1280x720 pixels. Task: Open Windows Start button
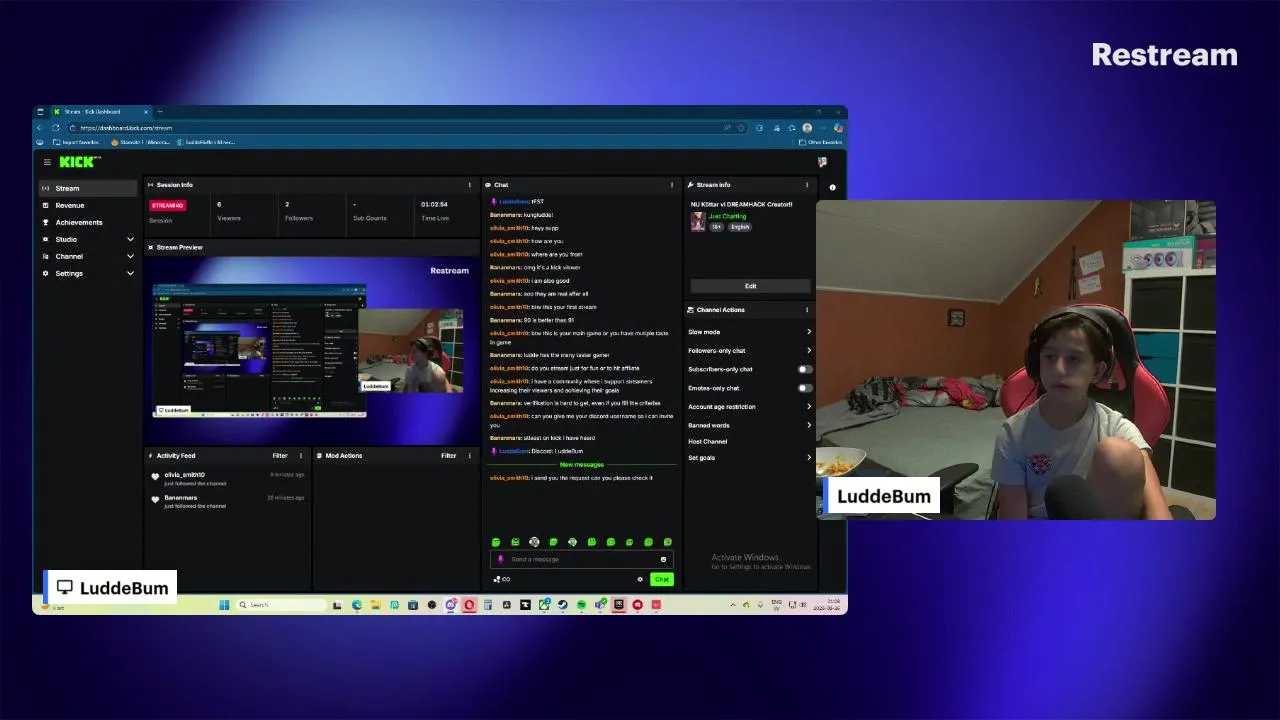[x=224, y=605]
